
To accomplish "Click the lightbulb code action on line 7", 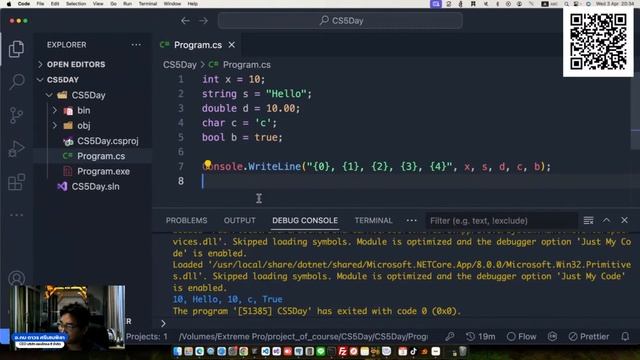I will tap(207, 164).
